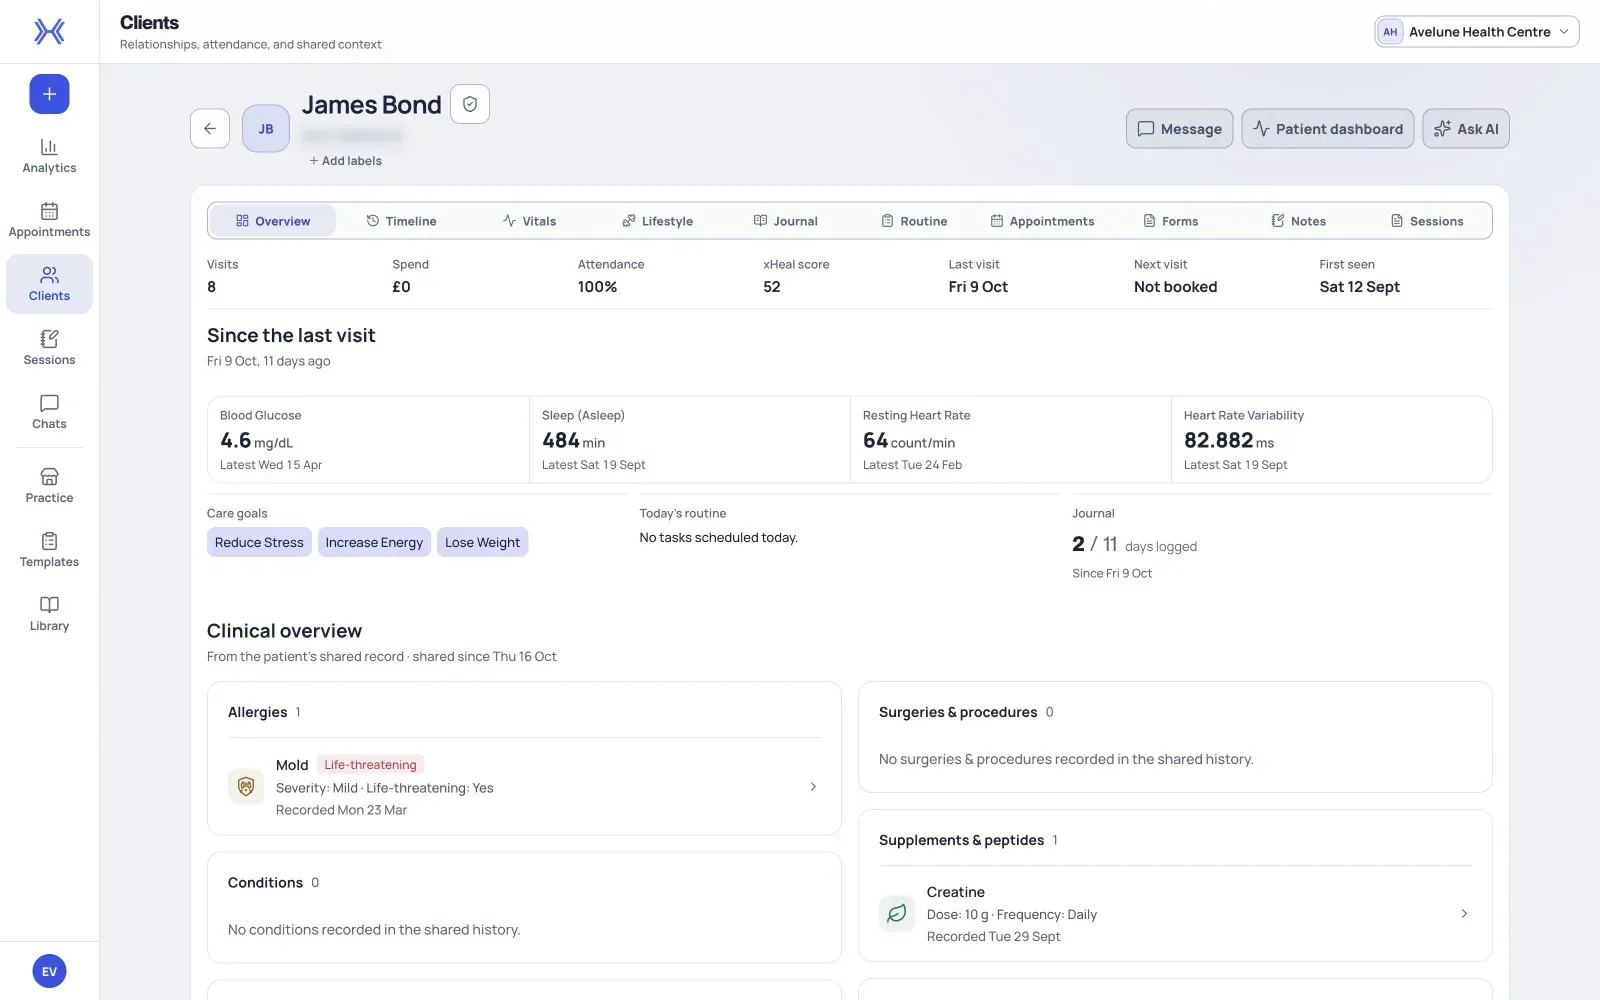The width and height of the screenshot is (1600, 1000).
Task: Click the xHeal logo icon
Action: (x=49, y=32)
